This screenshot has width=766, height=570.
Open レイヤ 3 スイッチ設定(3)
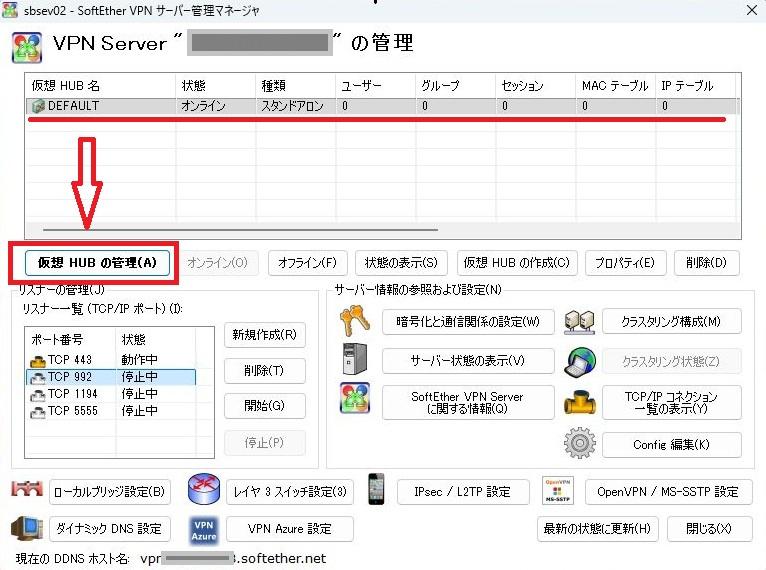pos(290,491)
